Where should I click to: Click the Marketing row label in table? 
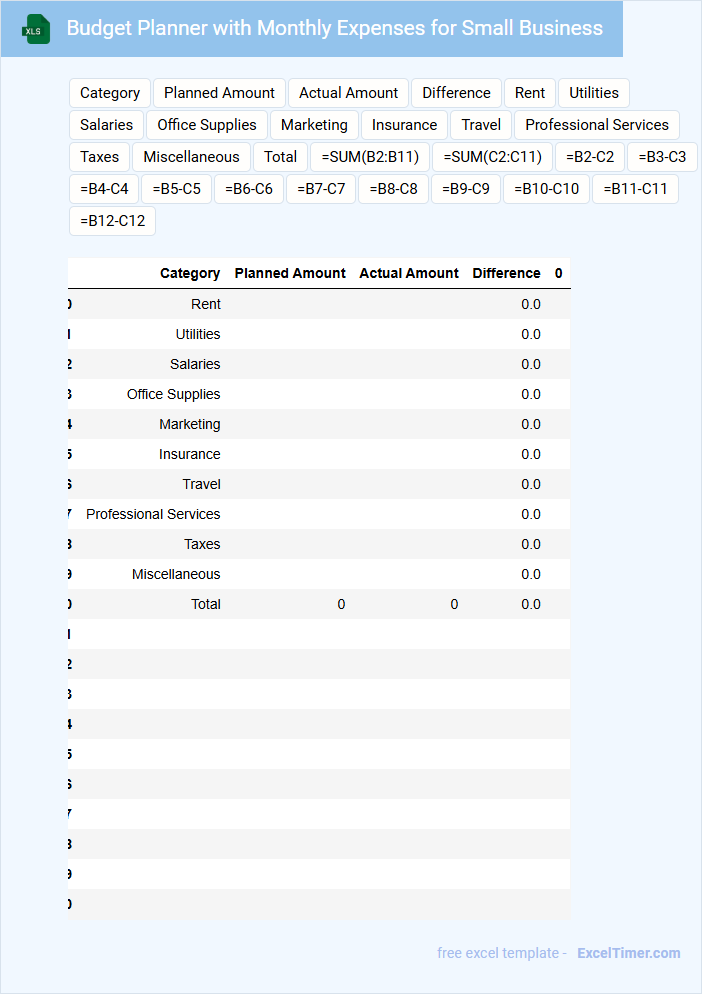click(x=190, y=424)
